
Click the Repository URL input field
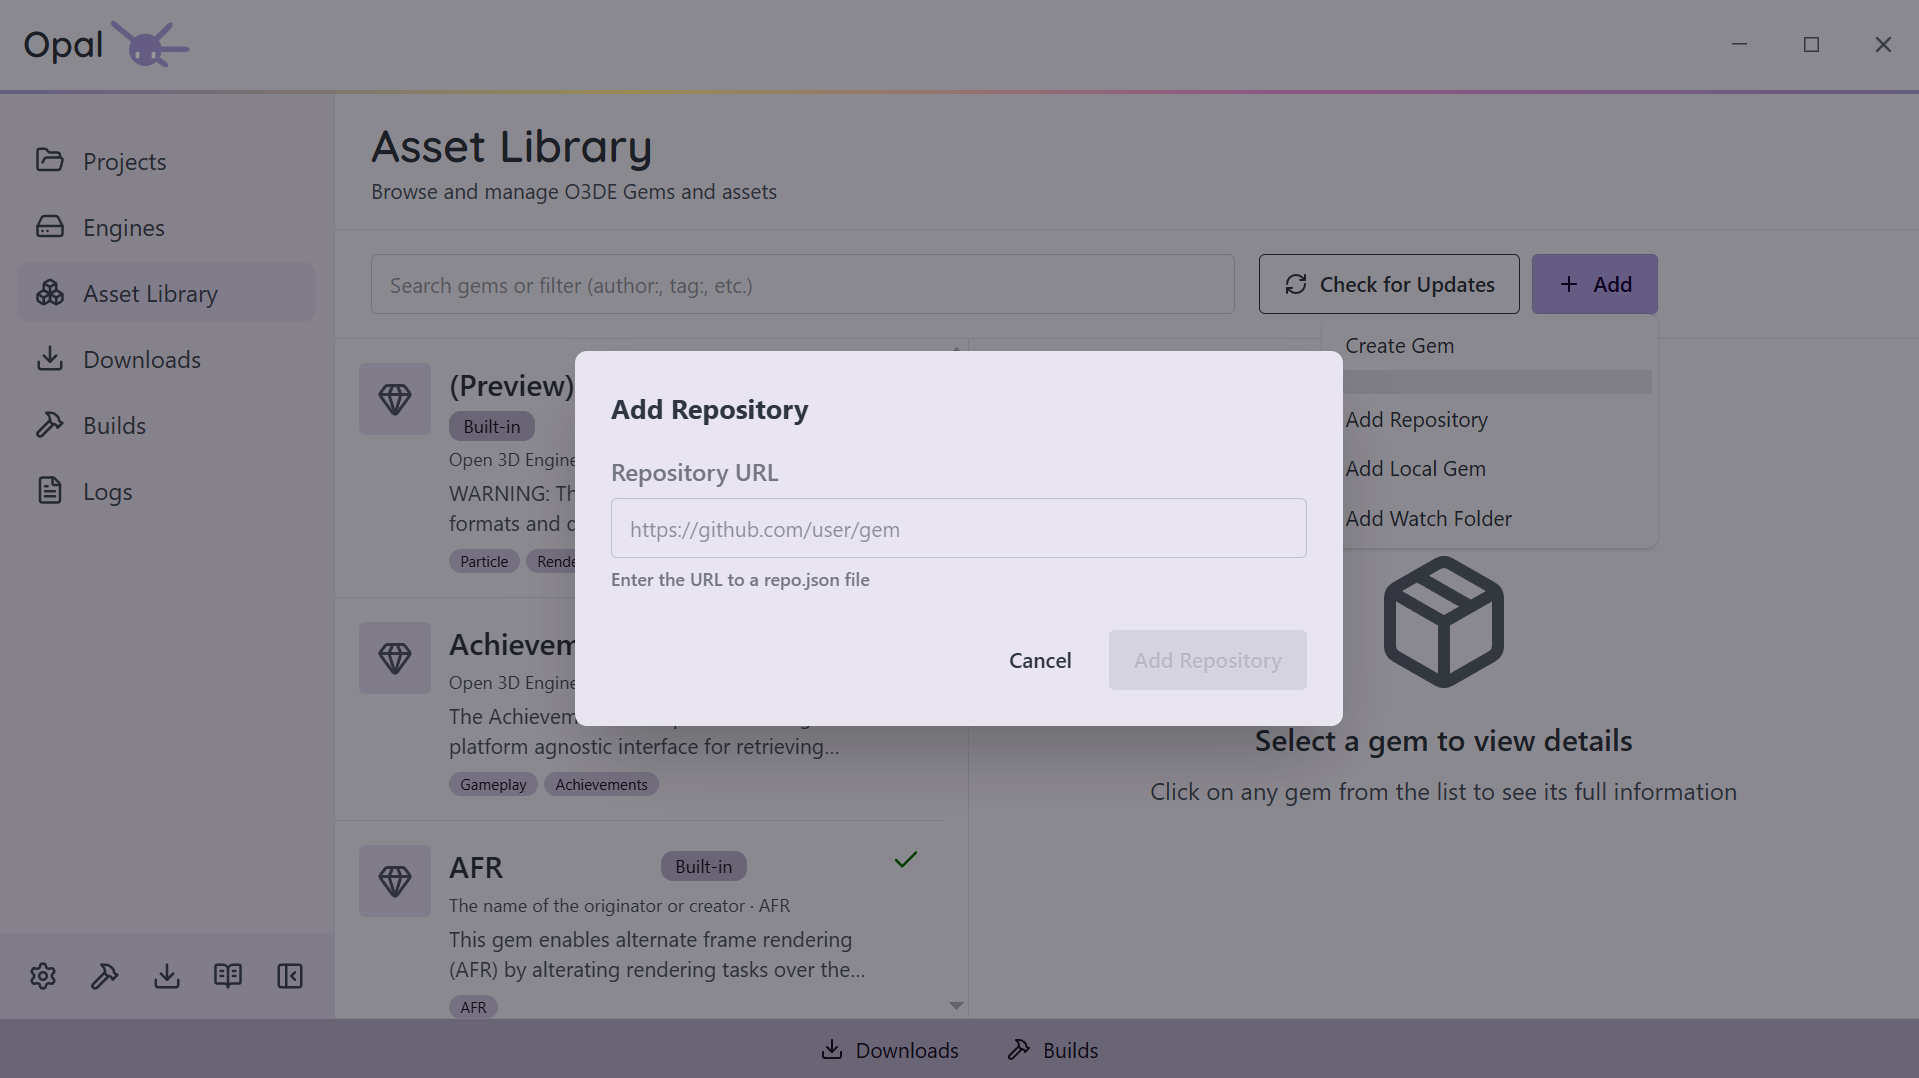click(958, 528)
